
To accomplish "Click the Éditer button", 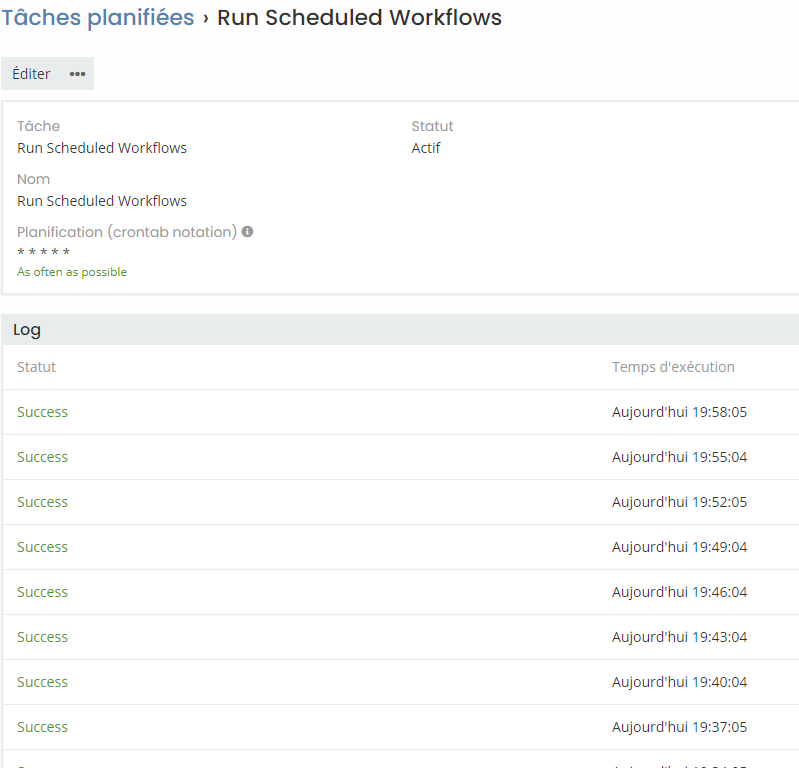I will (31, 74).
